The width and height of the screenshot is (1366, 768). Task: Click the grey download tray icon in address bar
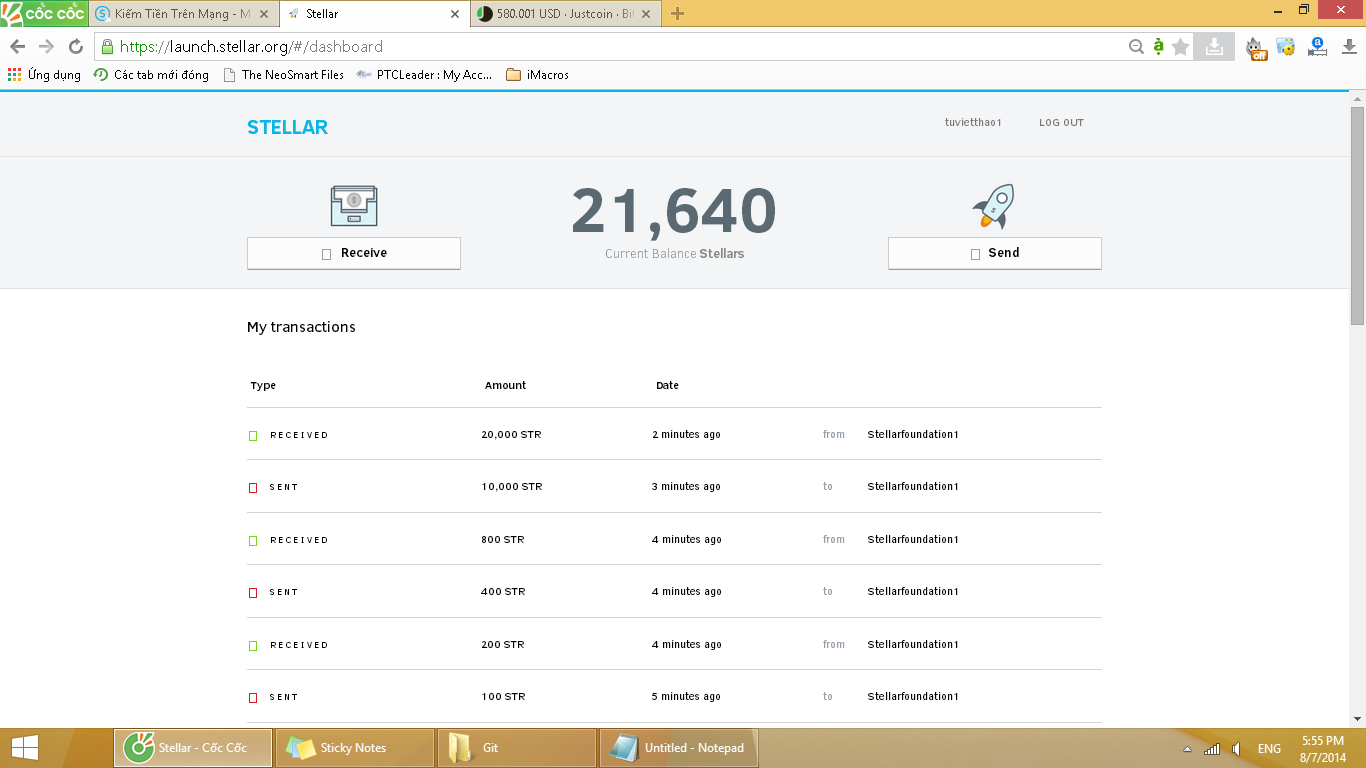coord(1214,46)
